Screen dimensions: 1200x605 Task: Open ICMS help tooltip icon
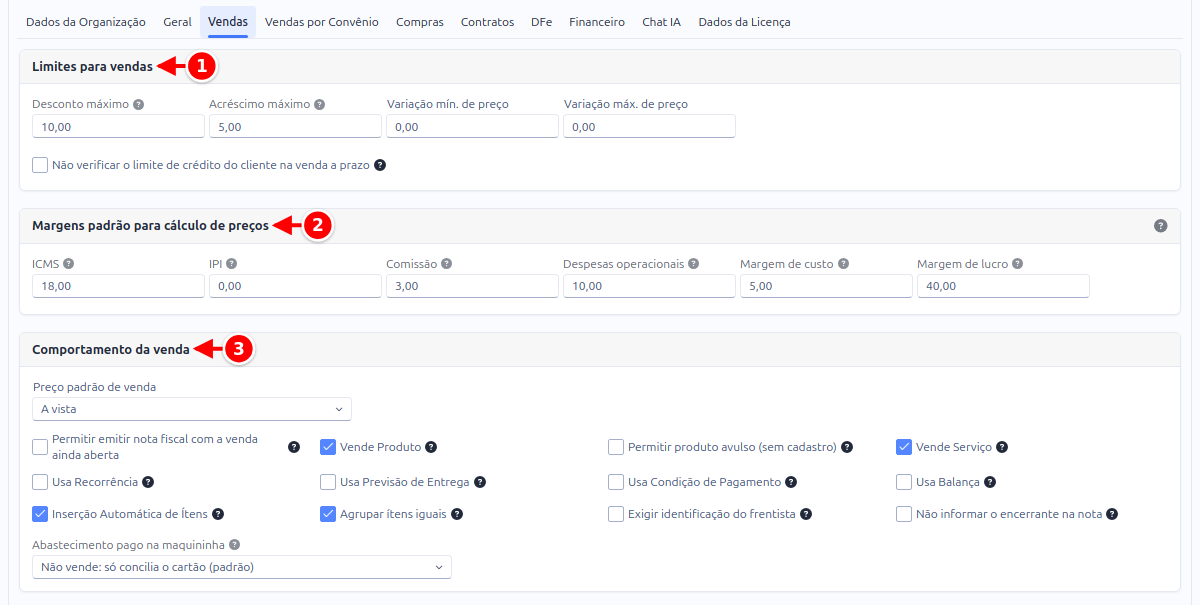click(x=69, y=264)
